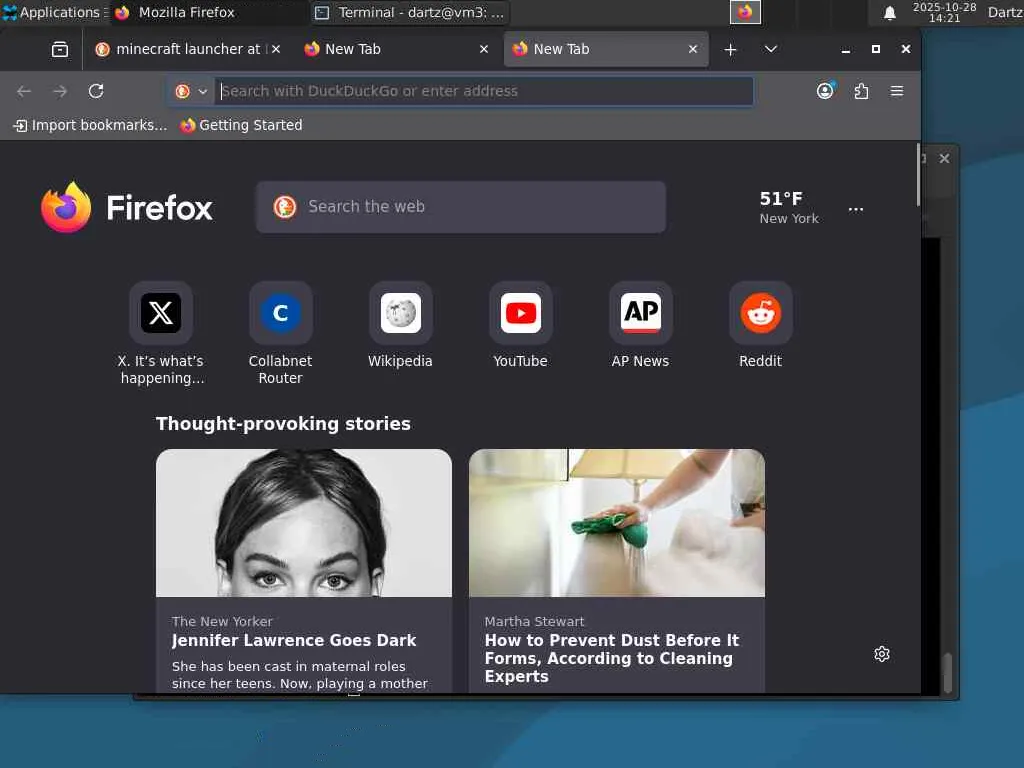Close the active rightmost New Tab
Viewport: 1024px width, 768px height.
coord(693,49)
